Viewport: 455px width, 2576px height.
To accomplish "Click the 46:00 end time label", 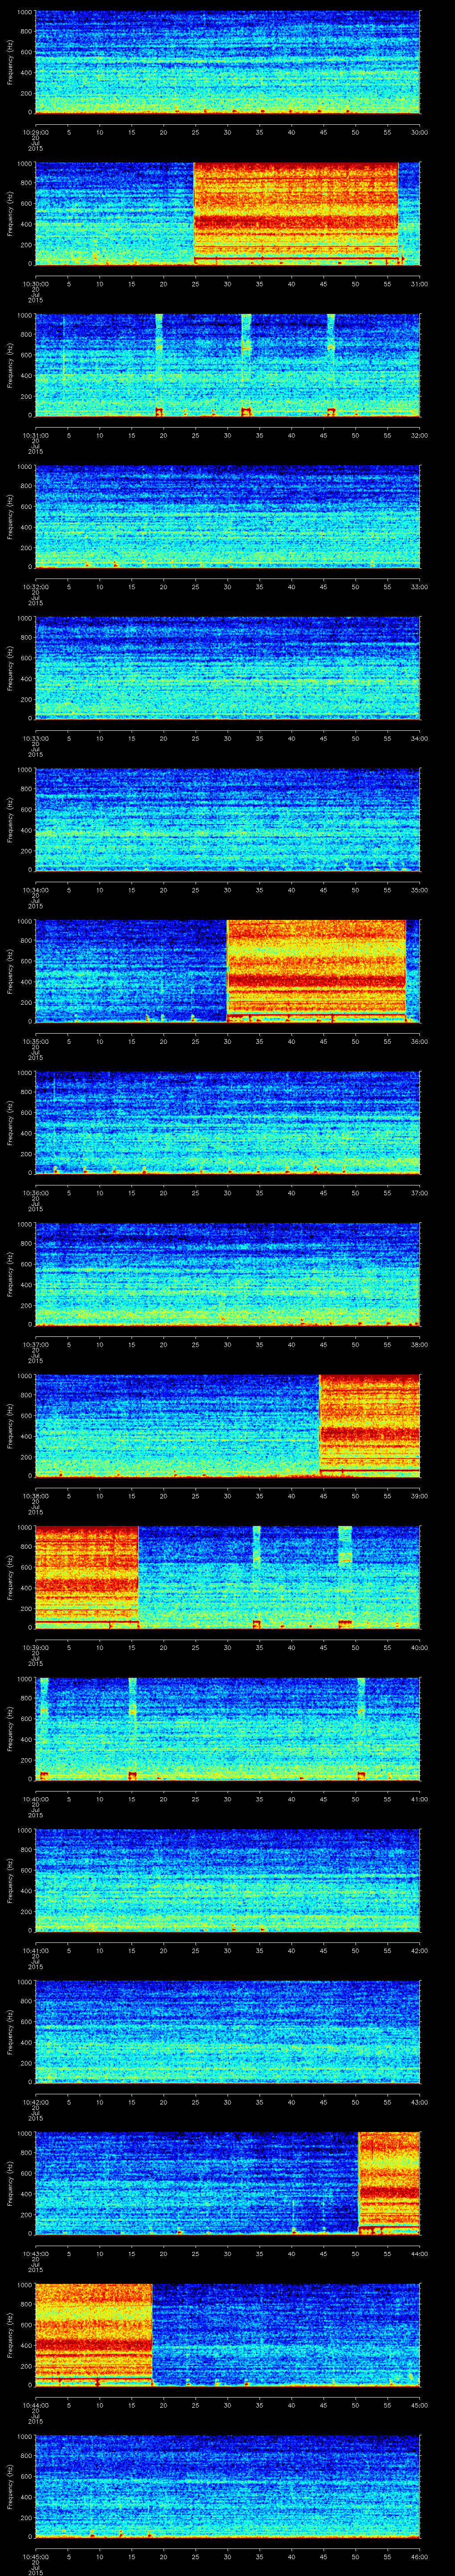I will point(419,2556).
